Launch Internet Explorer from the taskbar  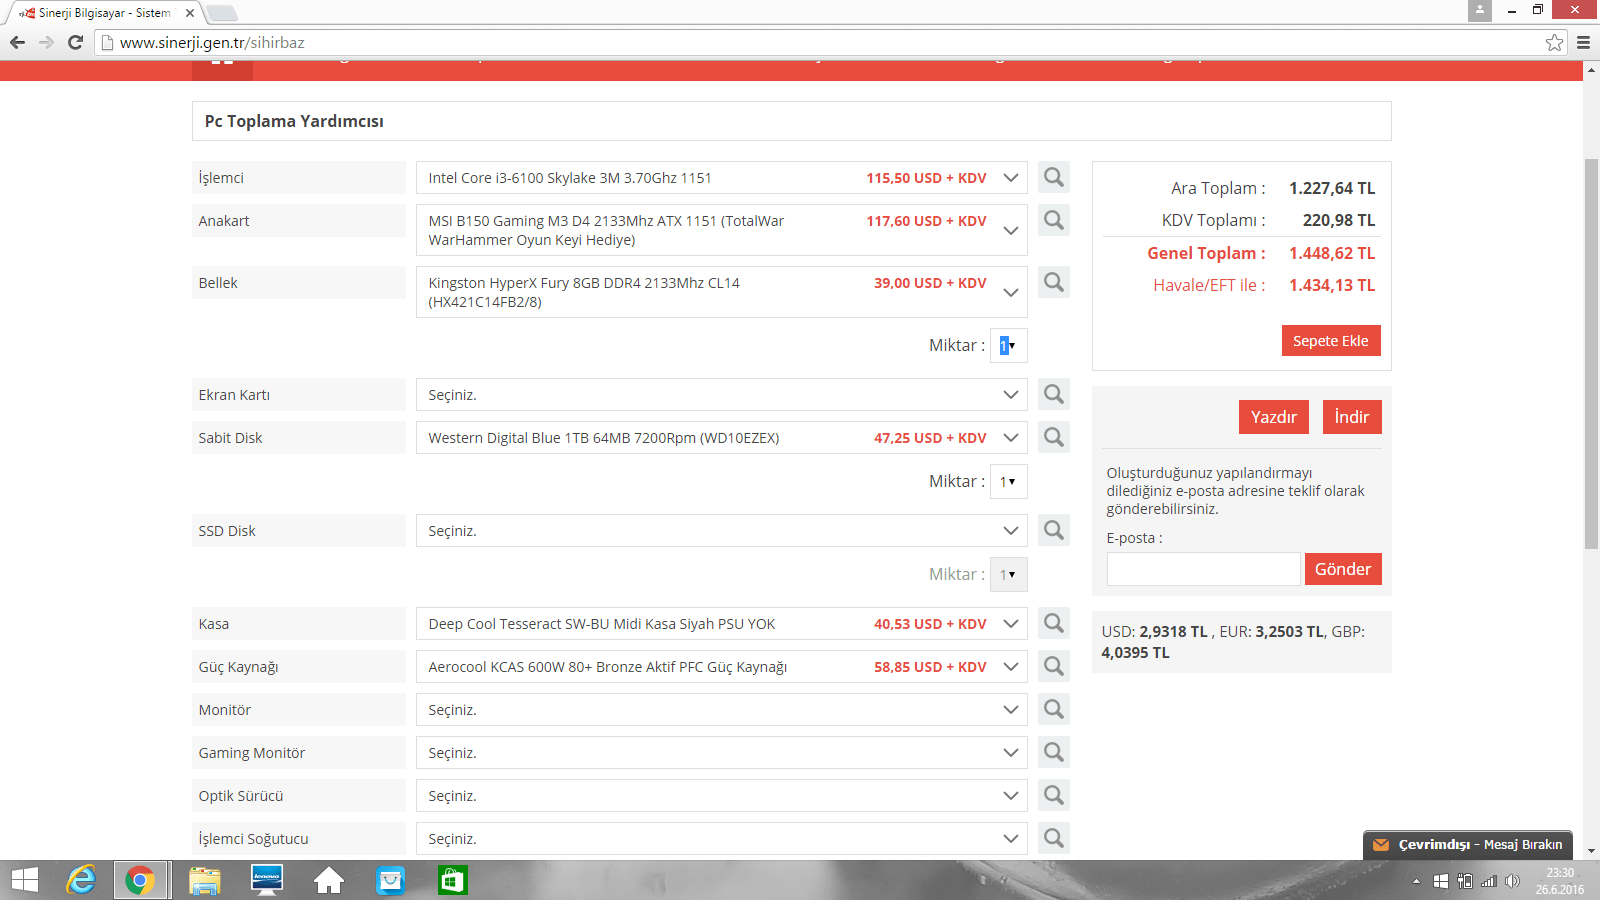(x=81, y=880)
